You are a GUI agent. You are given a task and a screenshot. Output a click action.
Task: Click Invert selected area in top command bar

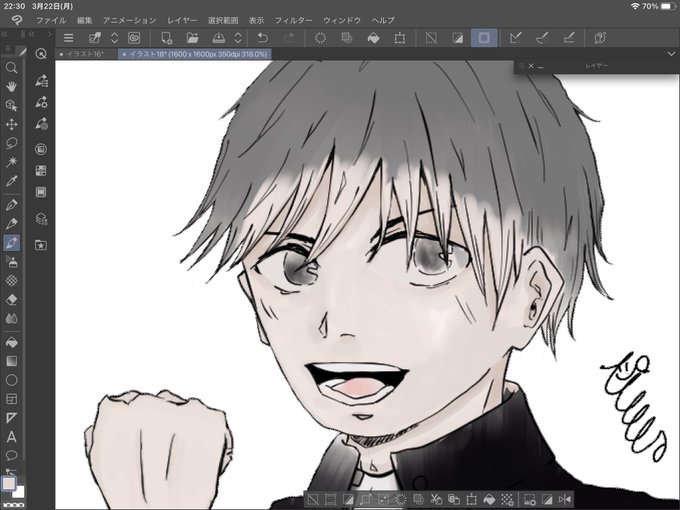point(458,38)
